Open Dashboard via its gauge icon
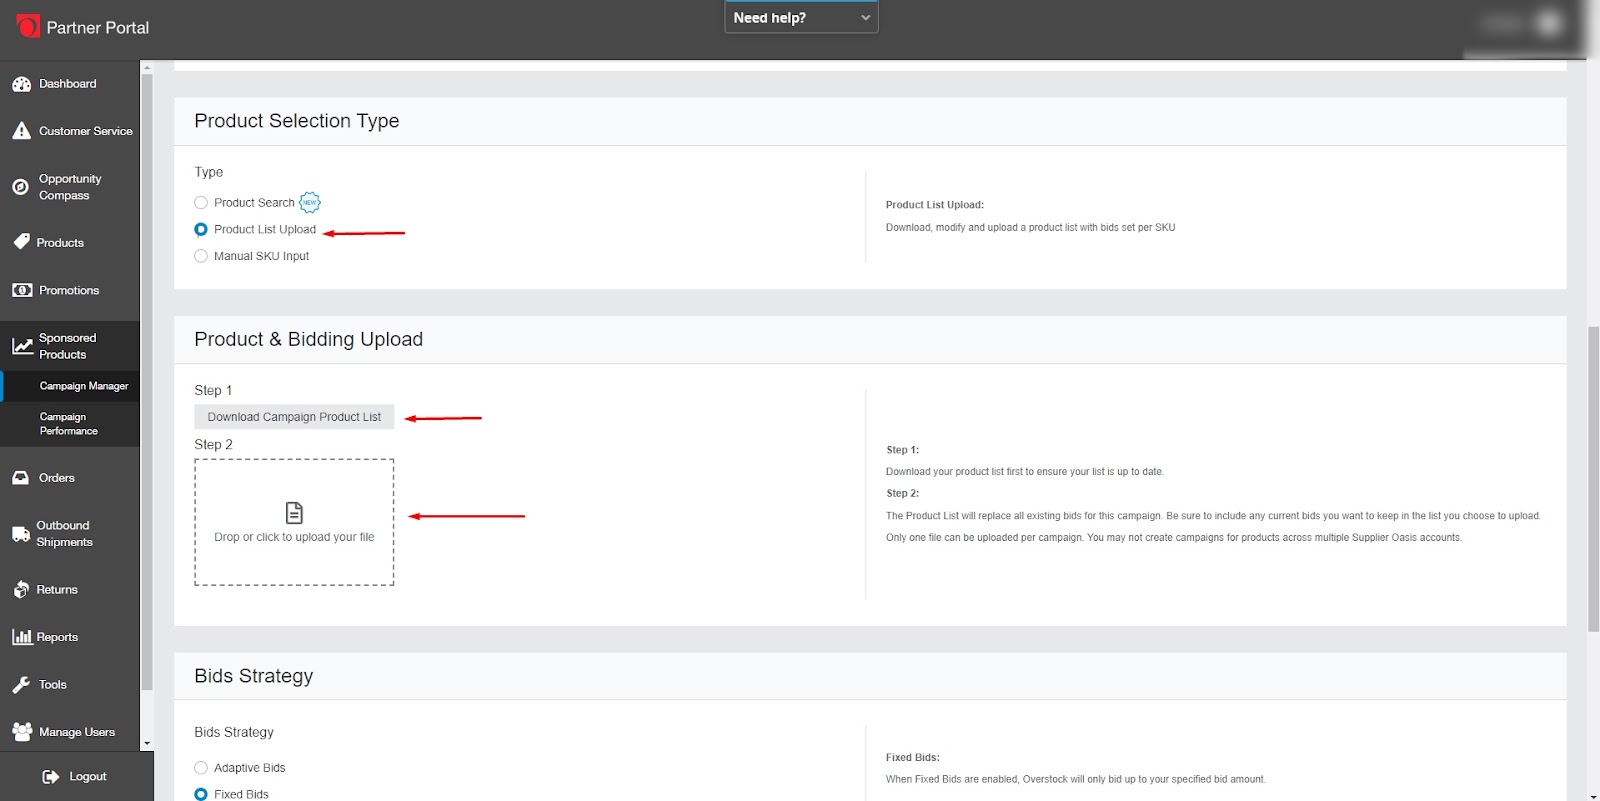The width and height of the screenshot is (1600, 801). coord(21,84)
